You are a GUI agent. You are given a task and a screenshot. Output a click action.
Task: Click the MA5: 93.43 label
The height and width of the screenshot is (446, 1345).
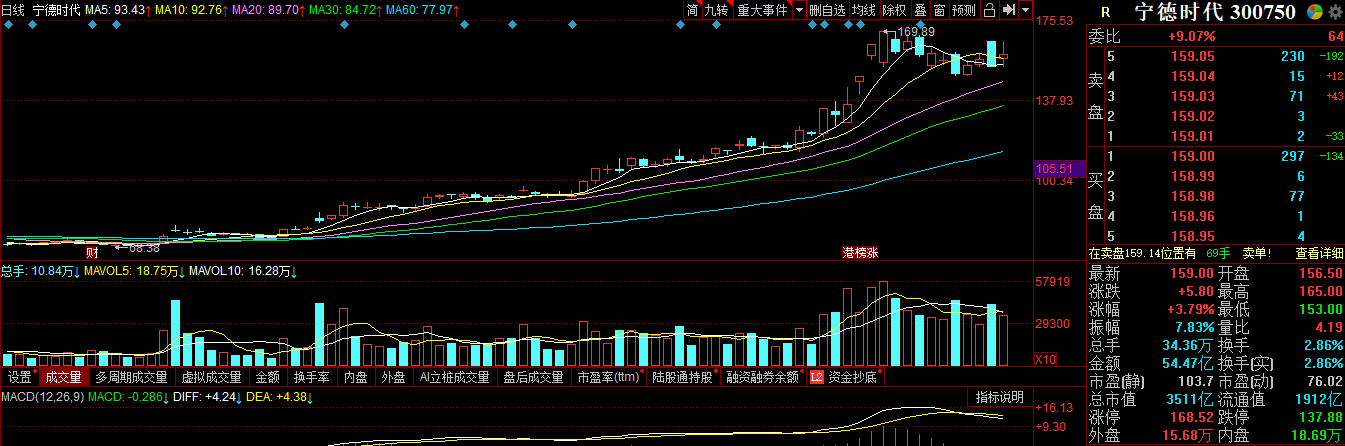coord(115,10)
